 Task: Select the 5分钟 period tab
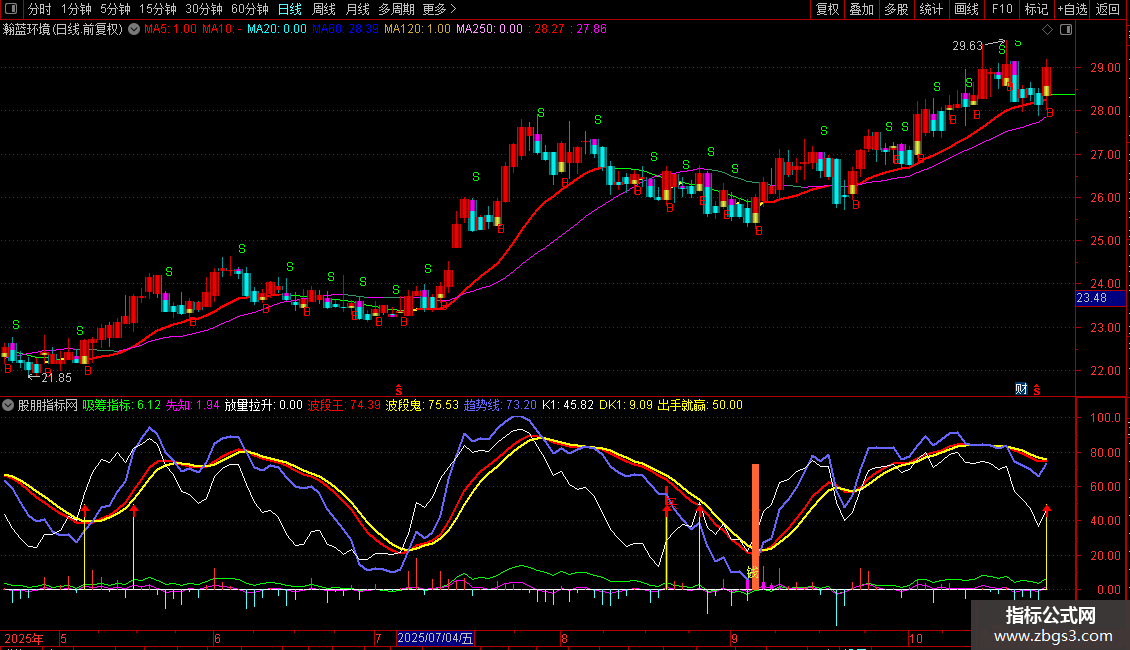[115, 9]
